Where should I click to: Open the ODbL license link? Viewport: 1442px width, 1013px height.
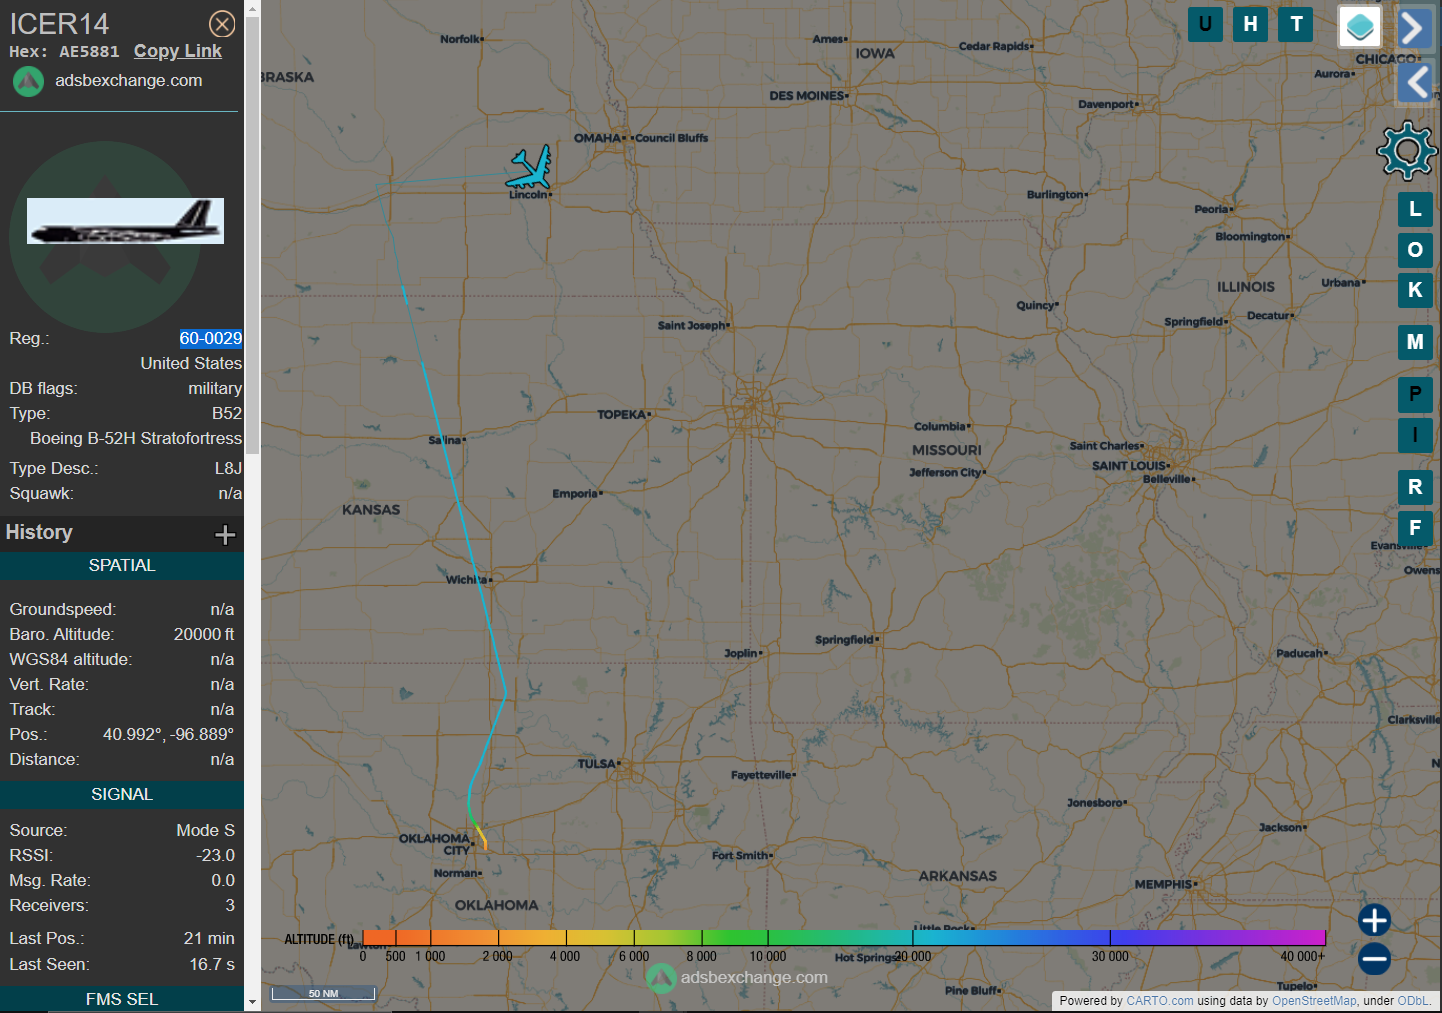coord(1413,1000)
